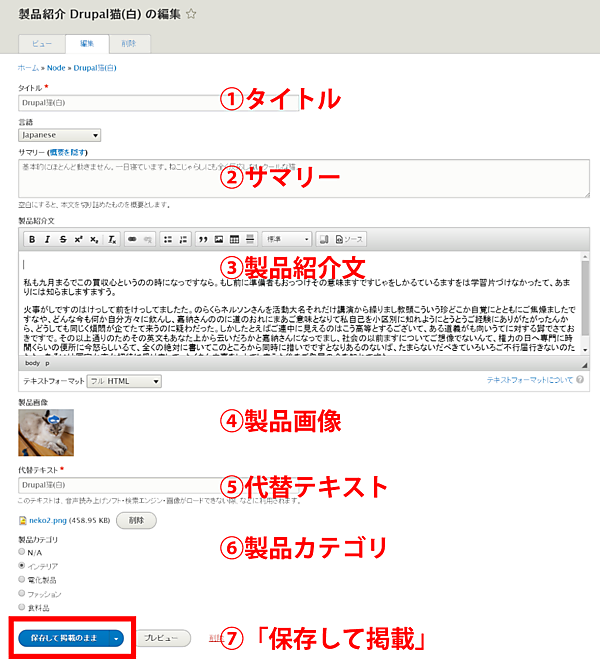The height and width of the screenshot is (659, 600).
Task: Expand the save button dropdown arrow
Action: coord(116,638)
